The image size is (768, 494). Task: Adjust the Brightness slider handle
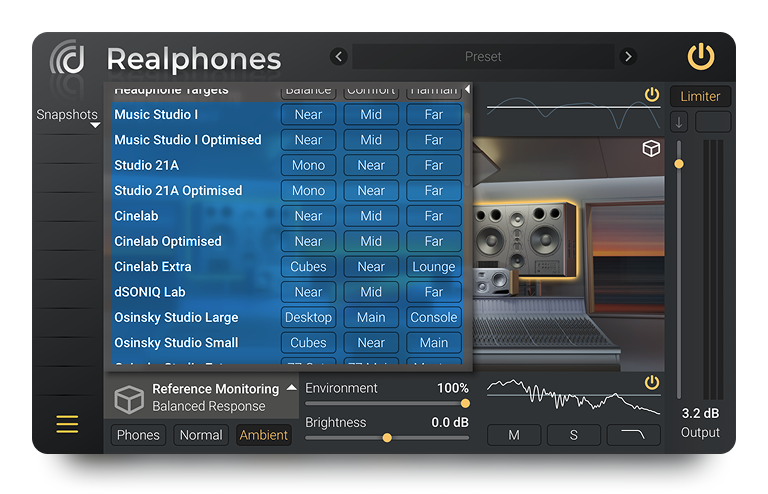click(x=387, y=438)
